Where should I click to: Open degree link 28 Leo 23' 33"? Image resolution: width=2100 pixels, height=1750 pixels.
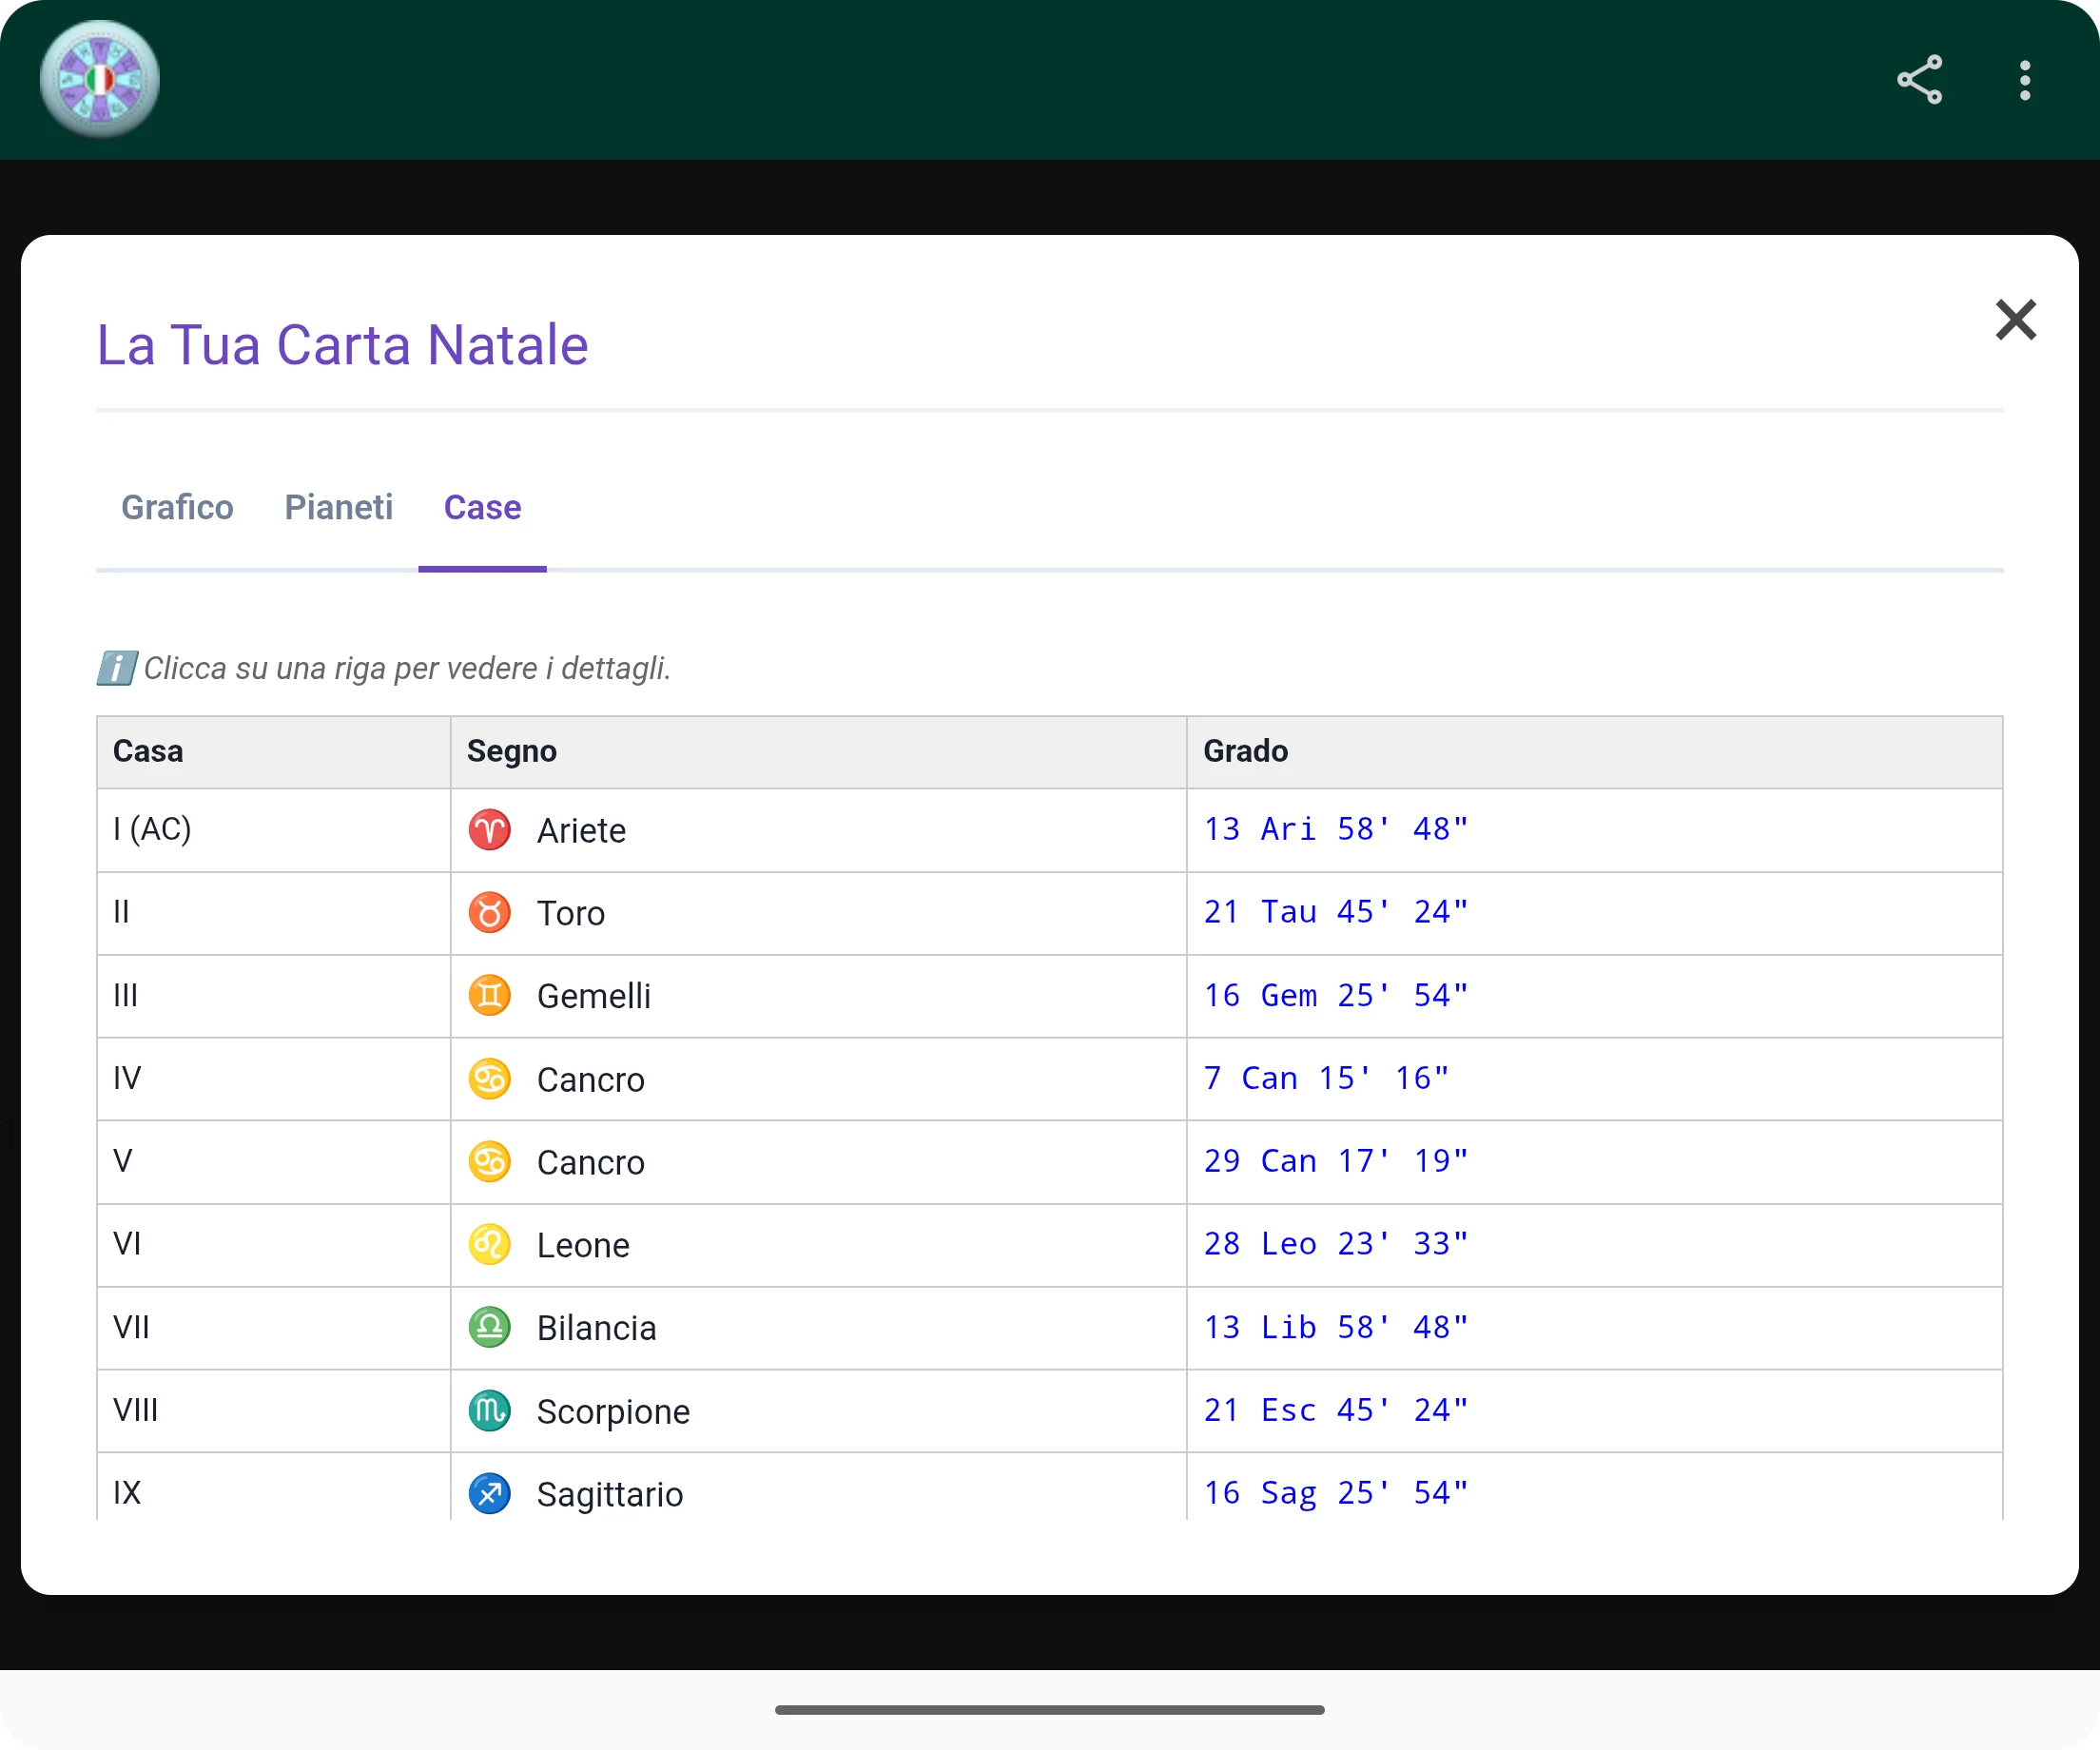[1335, 1244]
